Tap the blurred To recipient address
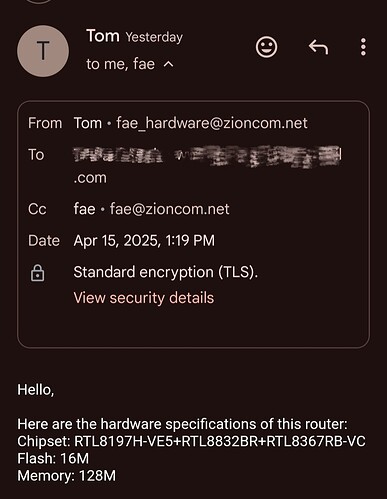 (x=207, y=165)
